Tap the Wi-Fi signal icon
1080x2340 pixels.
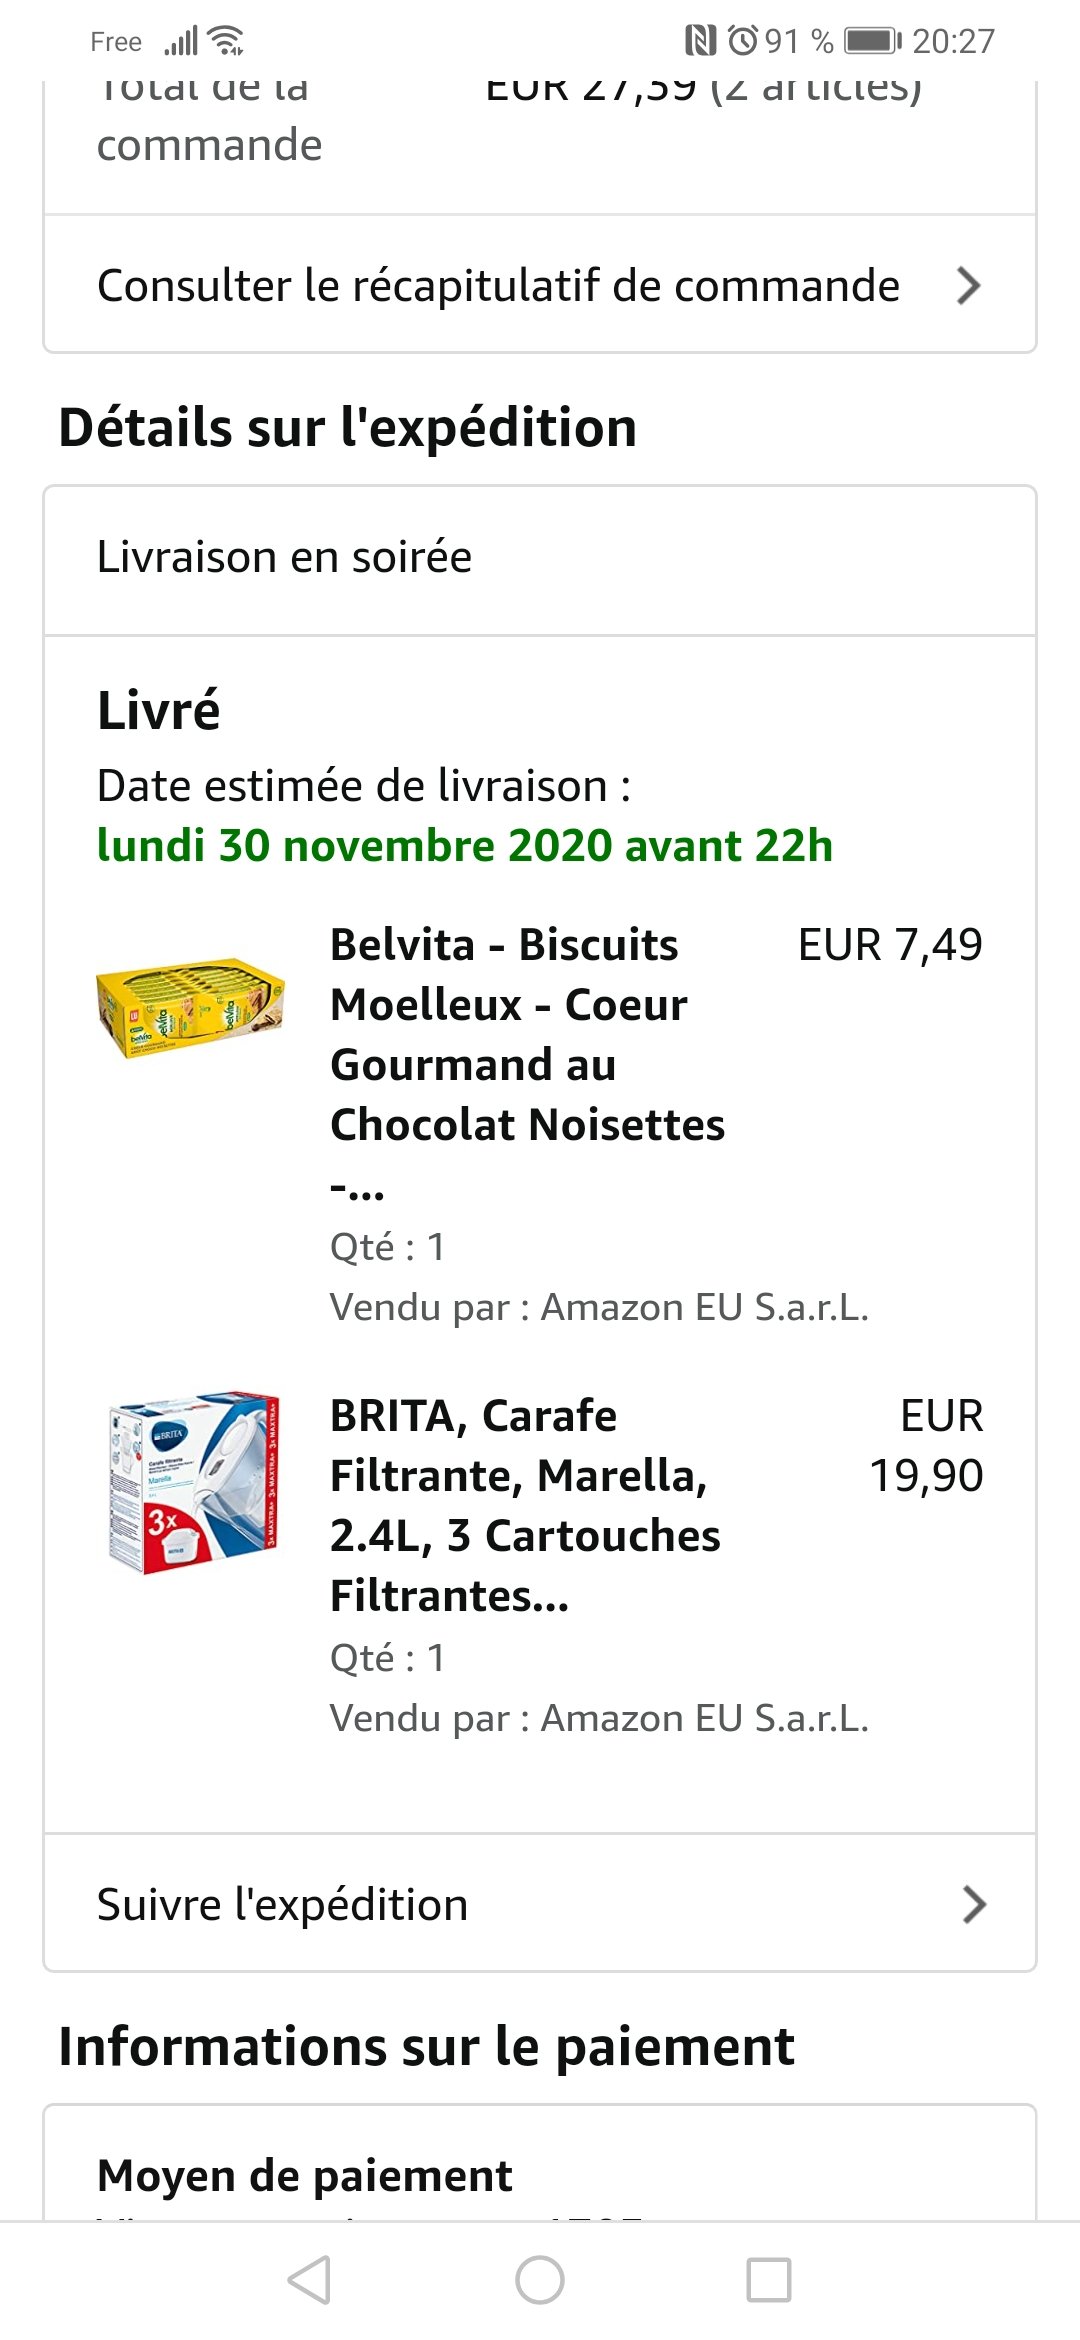coord(227,41)
